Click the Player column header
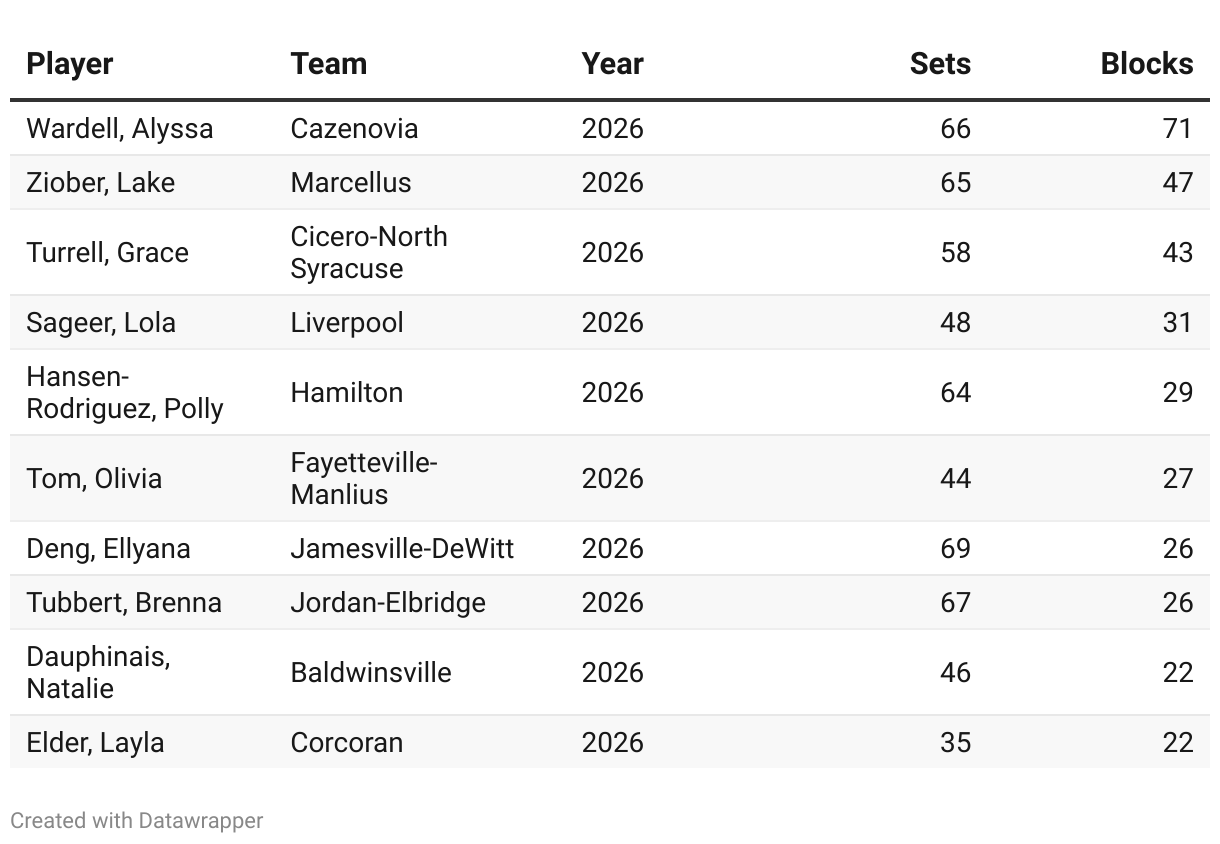Viewport: 1220px width, 844px height. point(70,64)
